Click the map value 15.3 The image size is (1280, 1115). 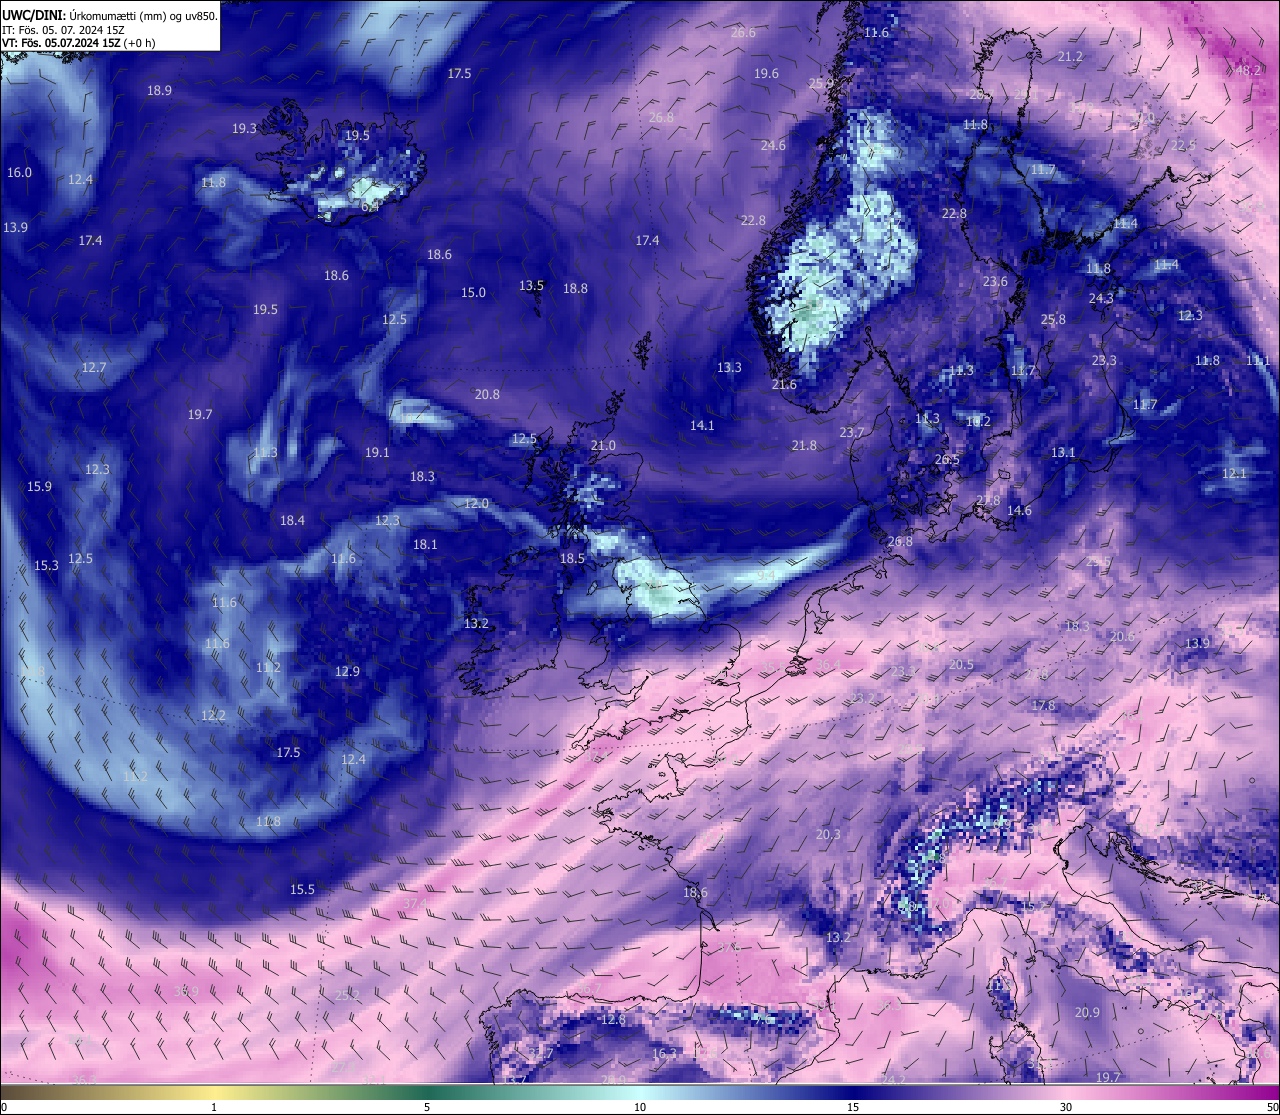[x=46, y=565]
